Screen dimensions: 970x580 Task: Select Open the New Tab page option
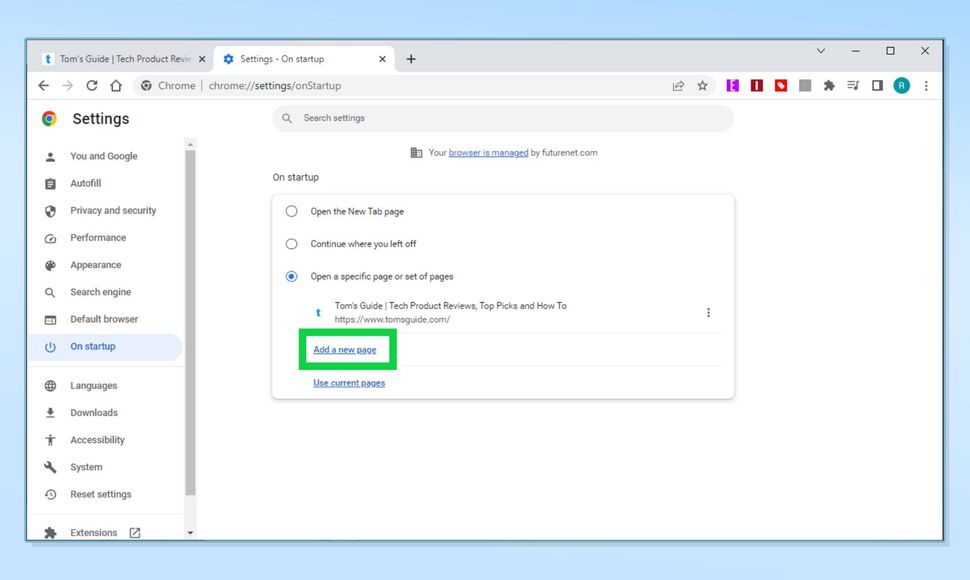[291, 211]
